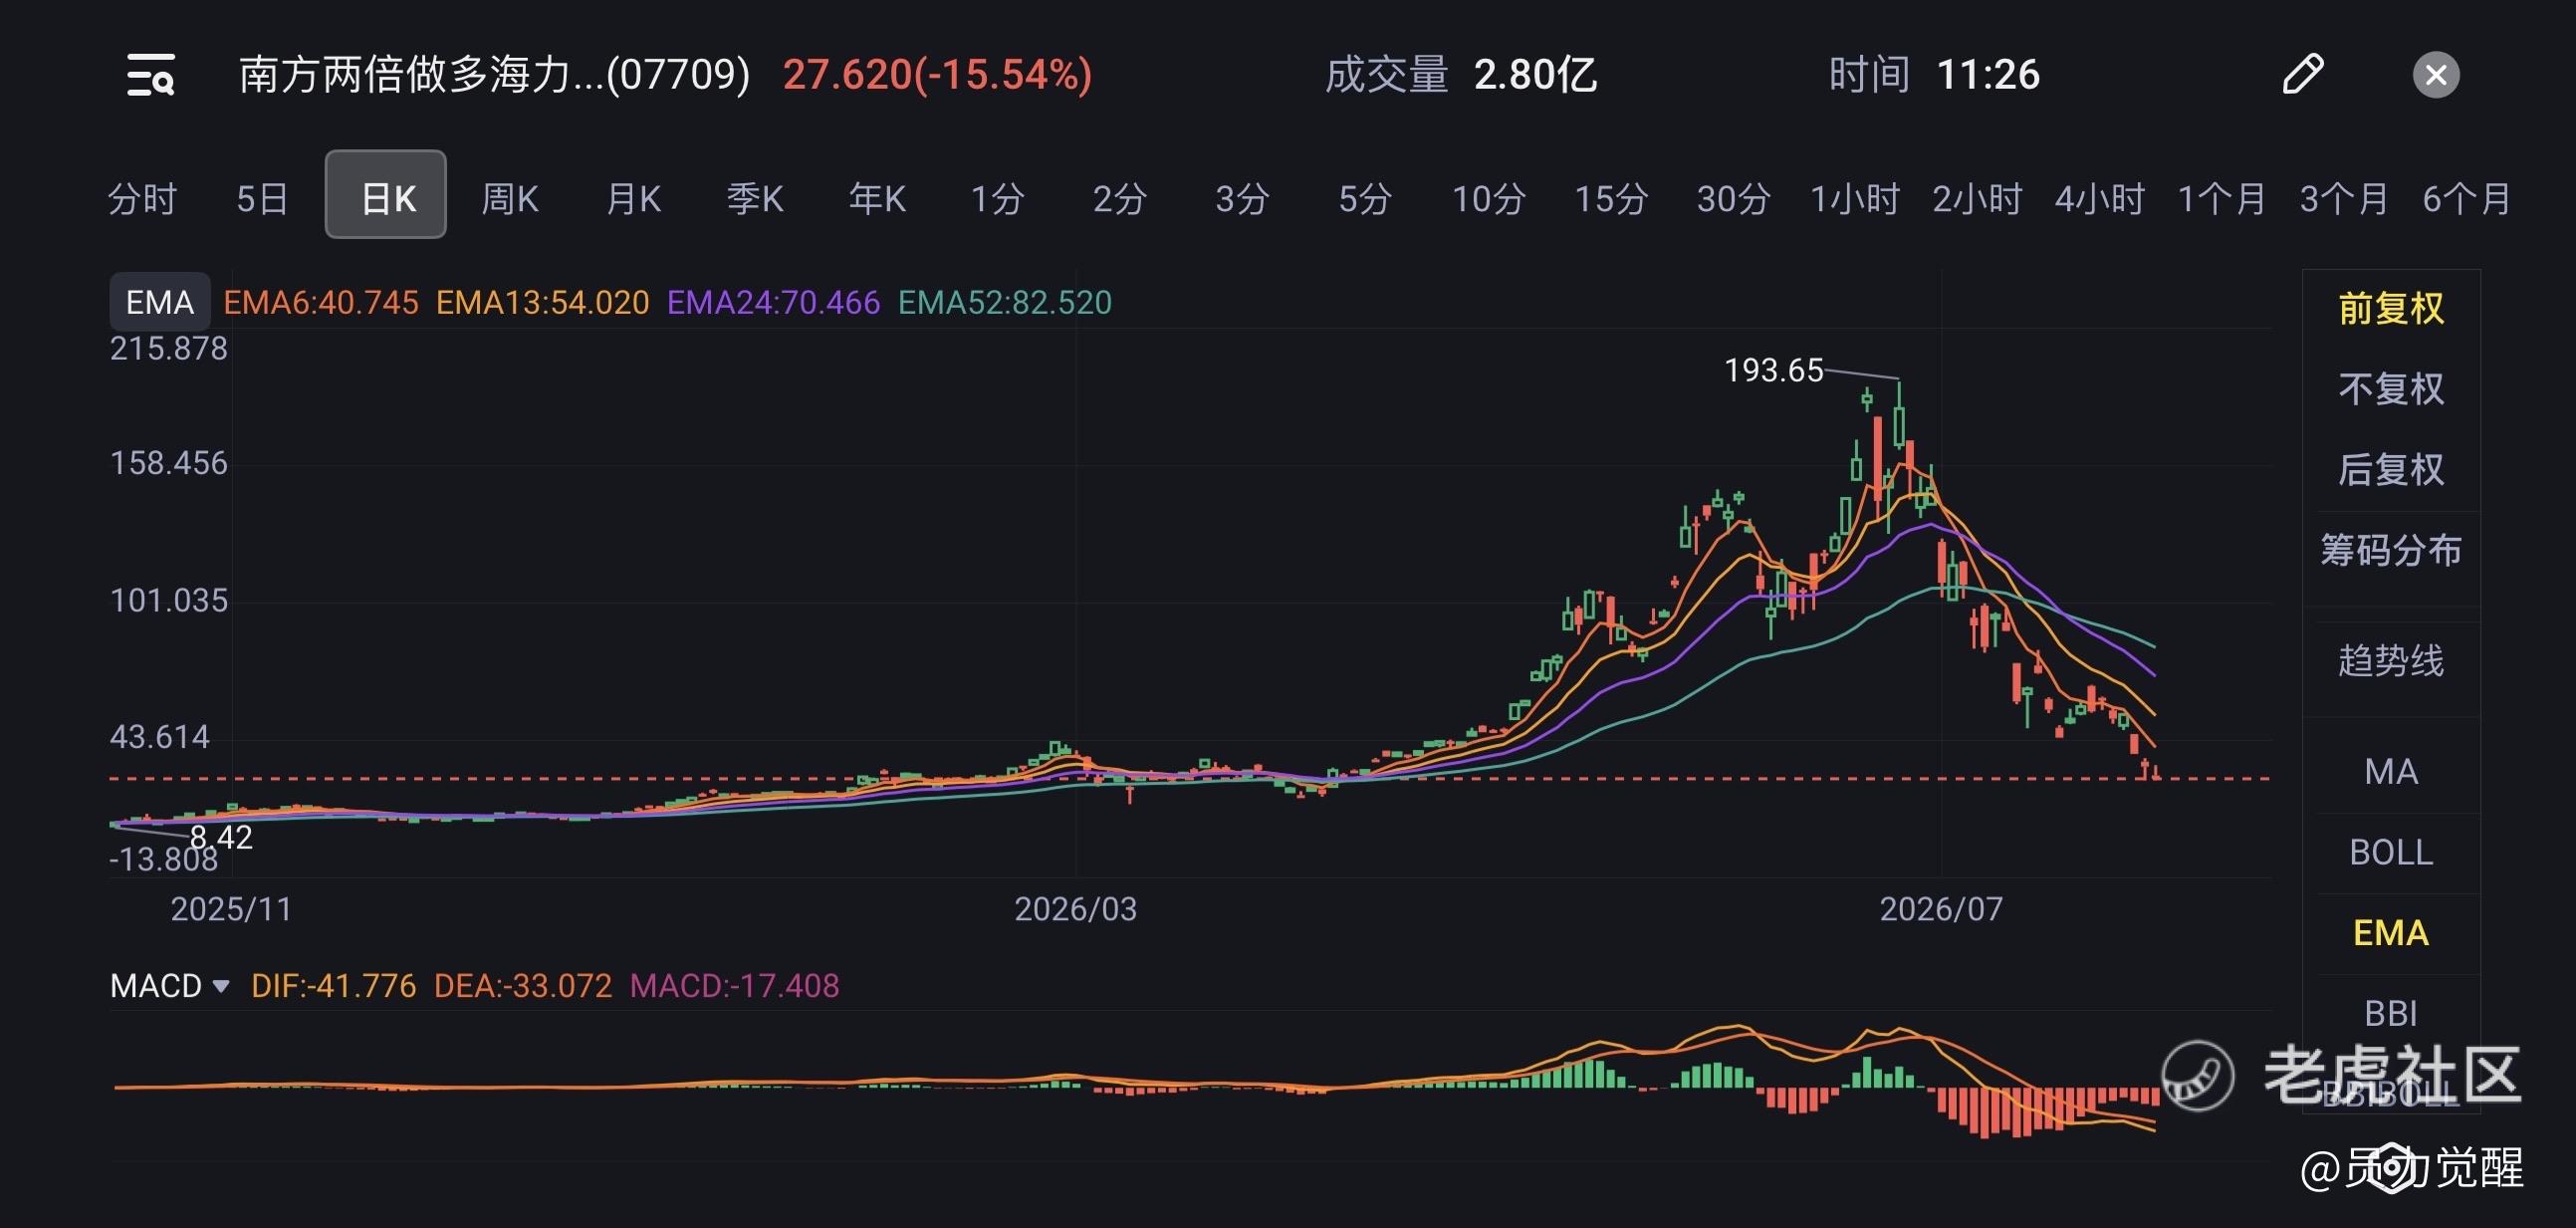
Task: Choose the 5分 interval tab
Action: pos(1365,198)
